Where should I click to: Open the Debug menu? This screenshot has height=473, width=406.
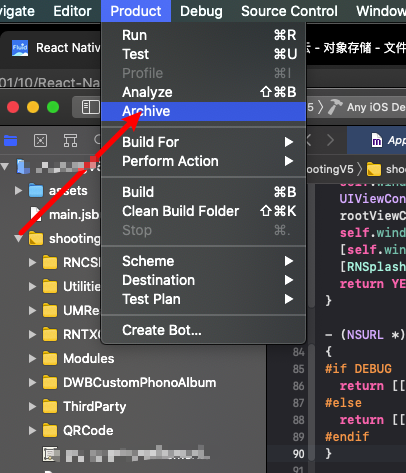(x=201, y=11)
